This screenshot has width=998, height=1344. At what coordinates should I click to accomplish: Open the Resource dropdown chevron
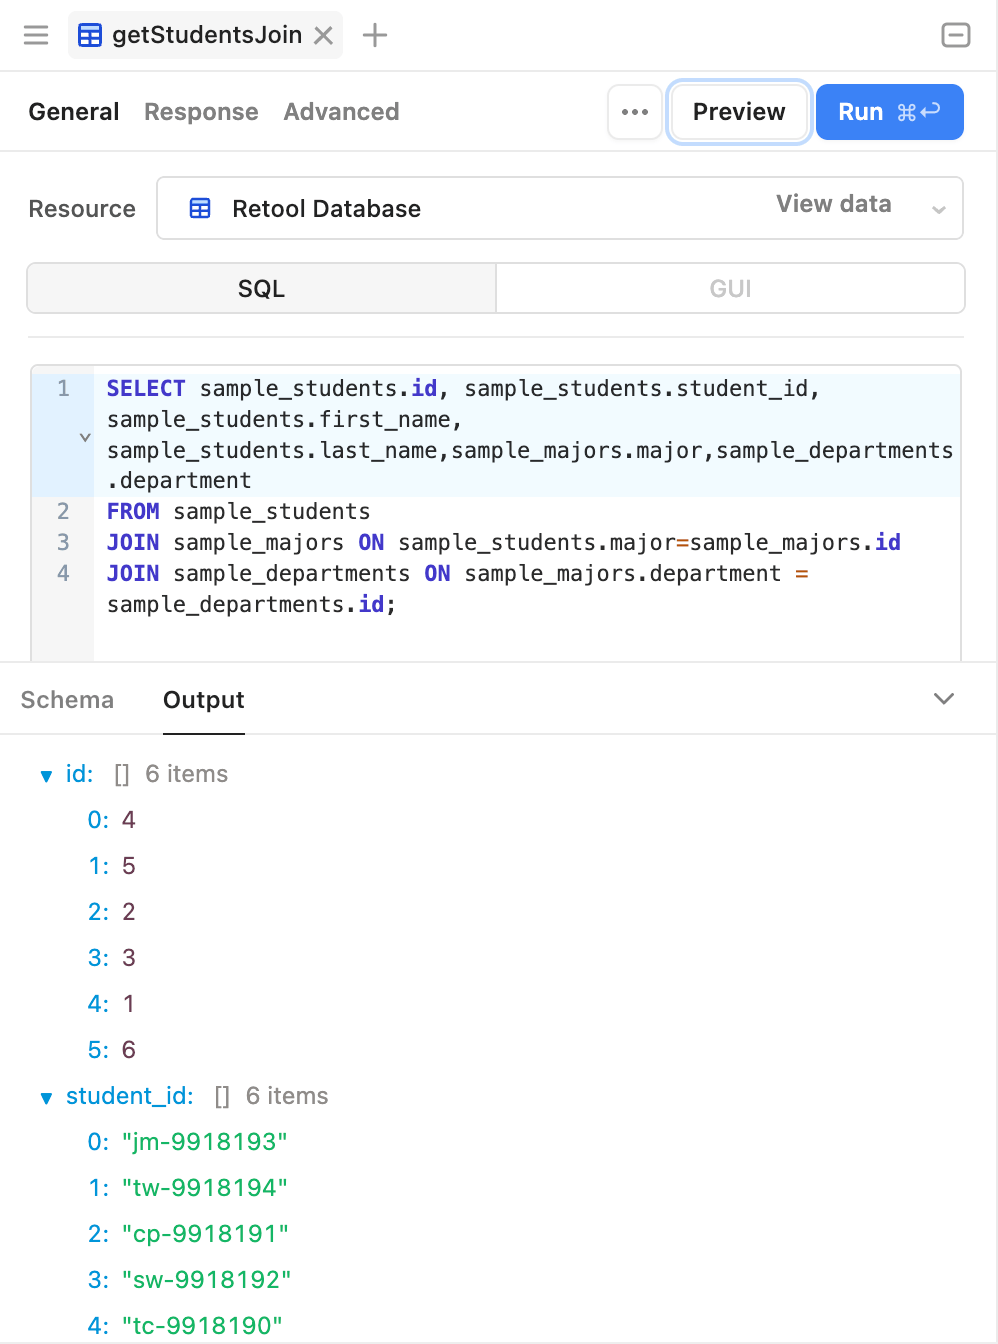coord(939,209)
